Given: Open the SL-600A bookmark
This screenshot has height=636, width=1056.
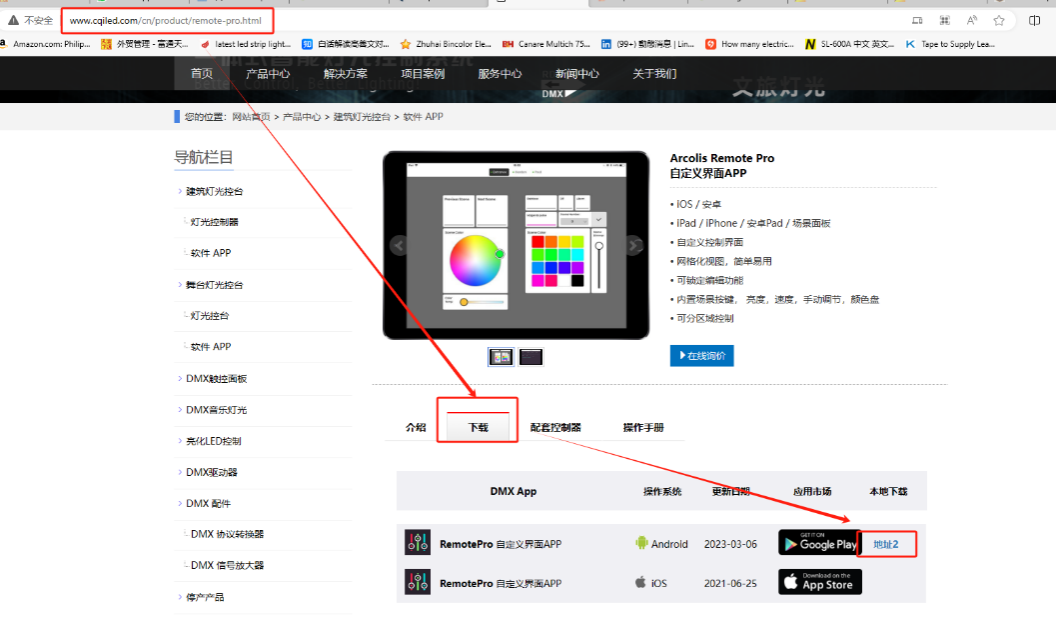Looking at the screenshot, I should click(849, 44).
